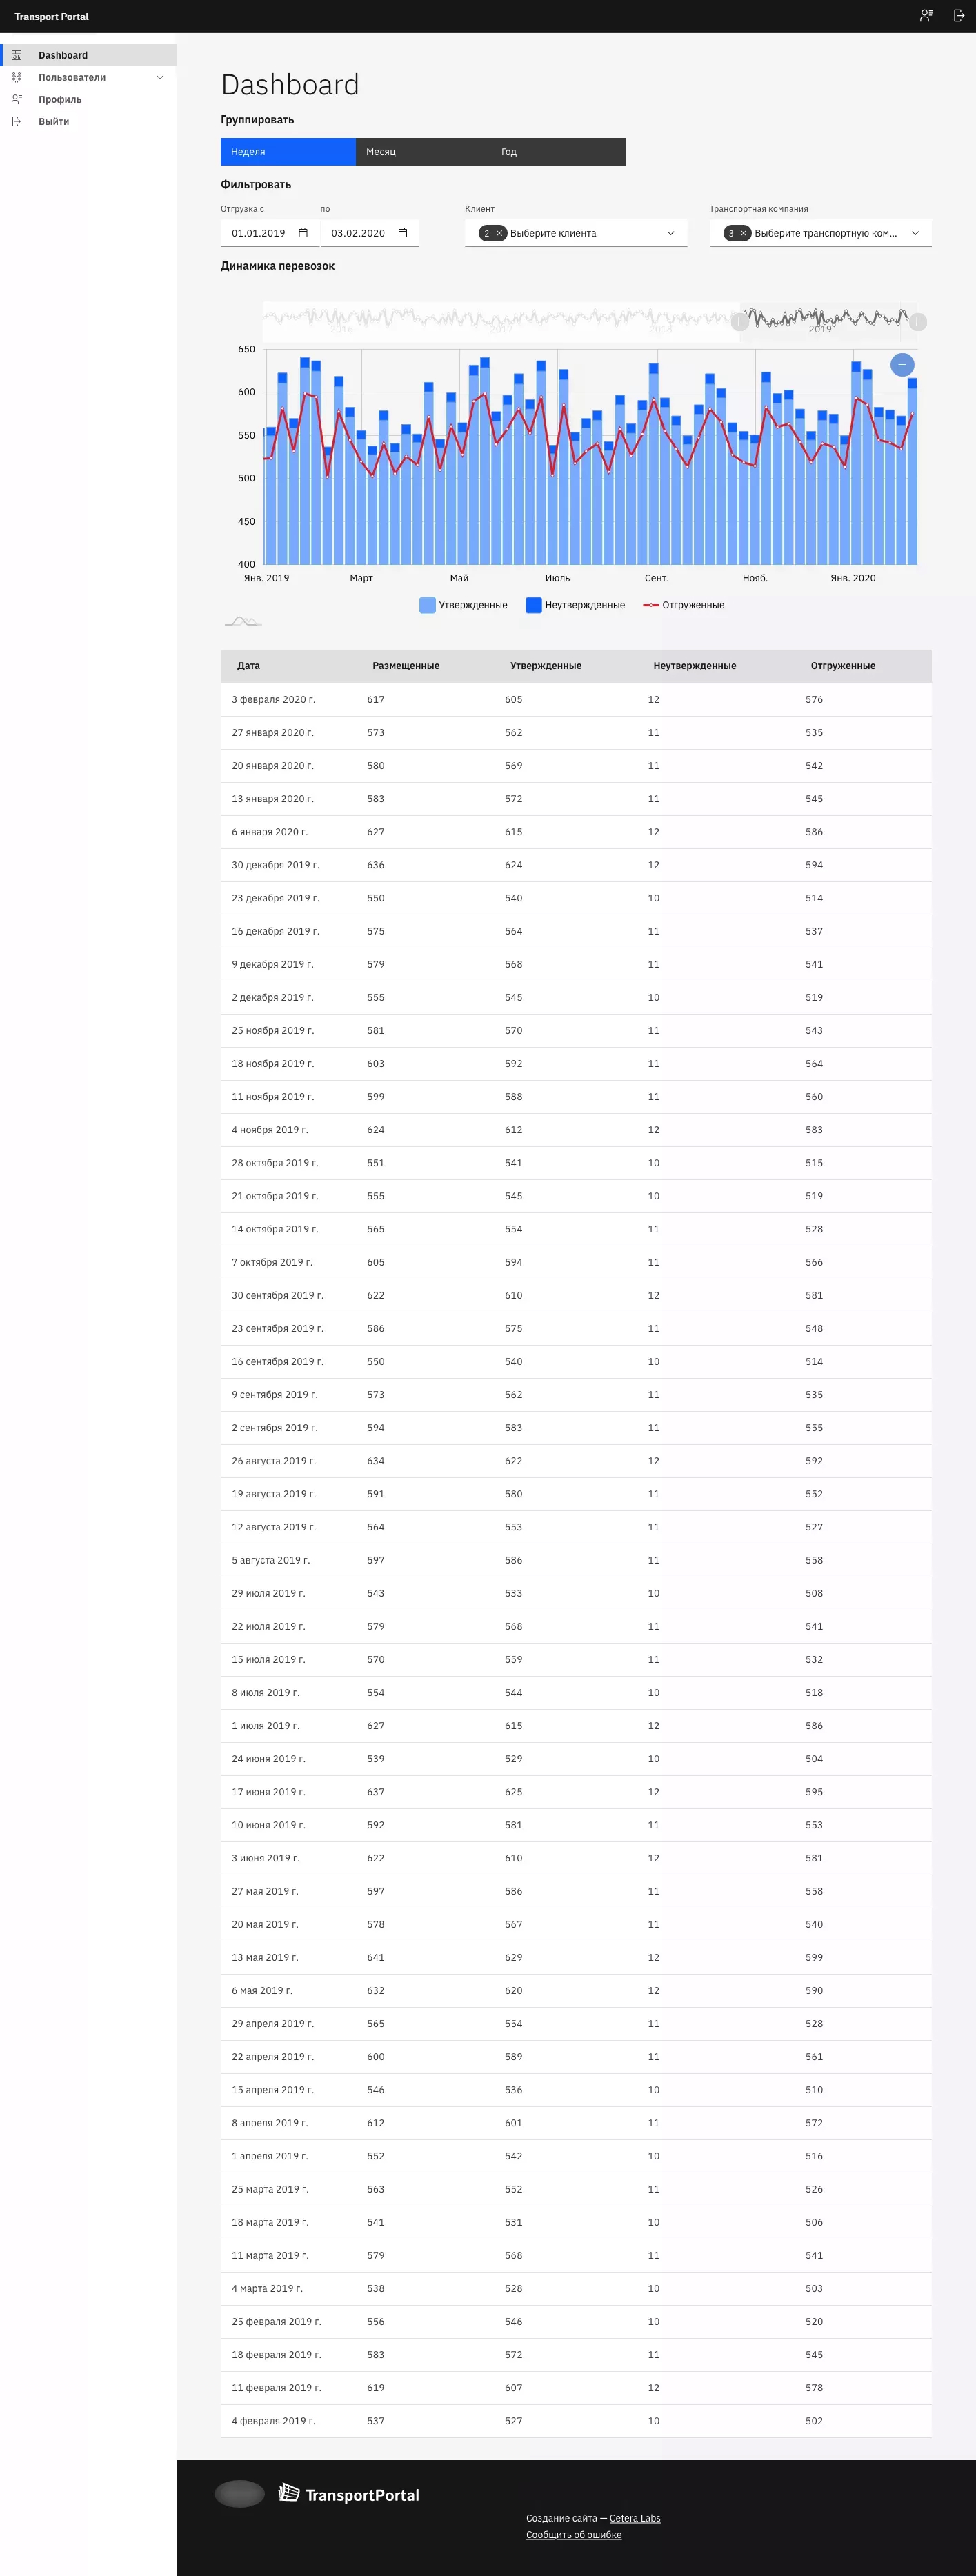This screenshot has height=2576, width=976.
Task: Click the TransportPortal logo in footer
Action: (349, 2494)
